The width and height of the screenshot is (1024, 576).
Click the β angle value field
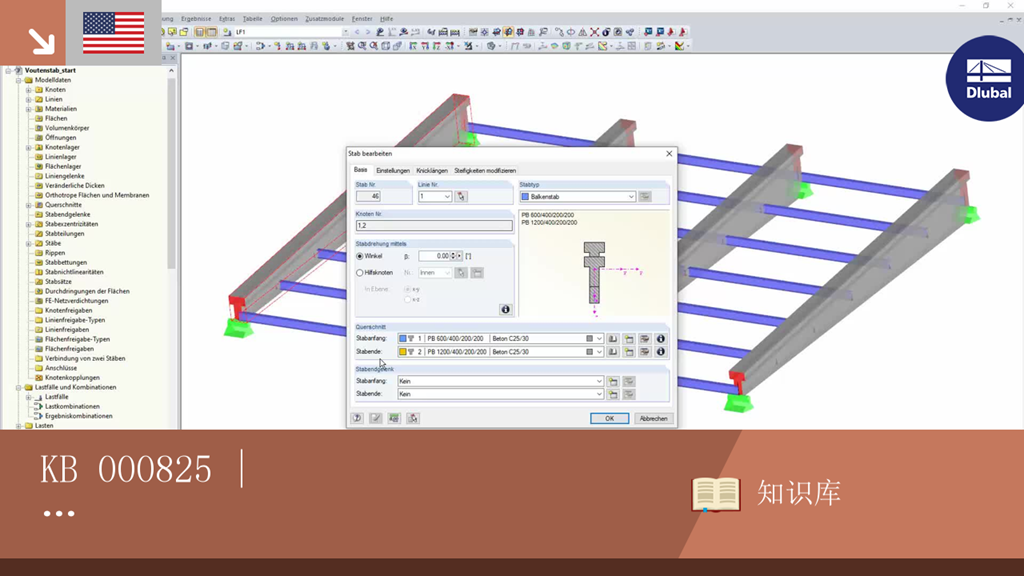pyautogui.click(x=434, y=256)
